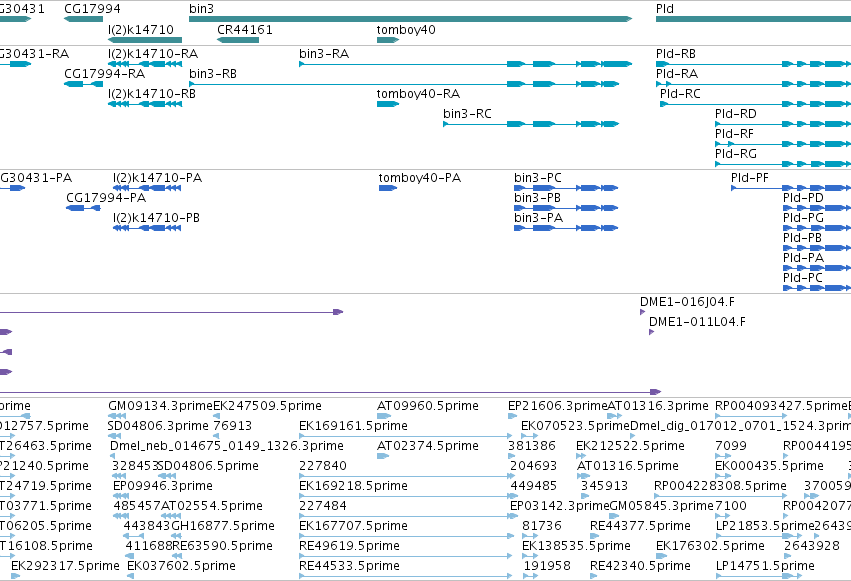Click EST EK247509.5prime
The height and width of the screenshot is (581, 851).
pyautogui.click(x=216, y=416)
